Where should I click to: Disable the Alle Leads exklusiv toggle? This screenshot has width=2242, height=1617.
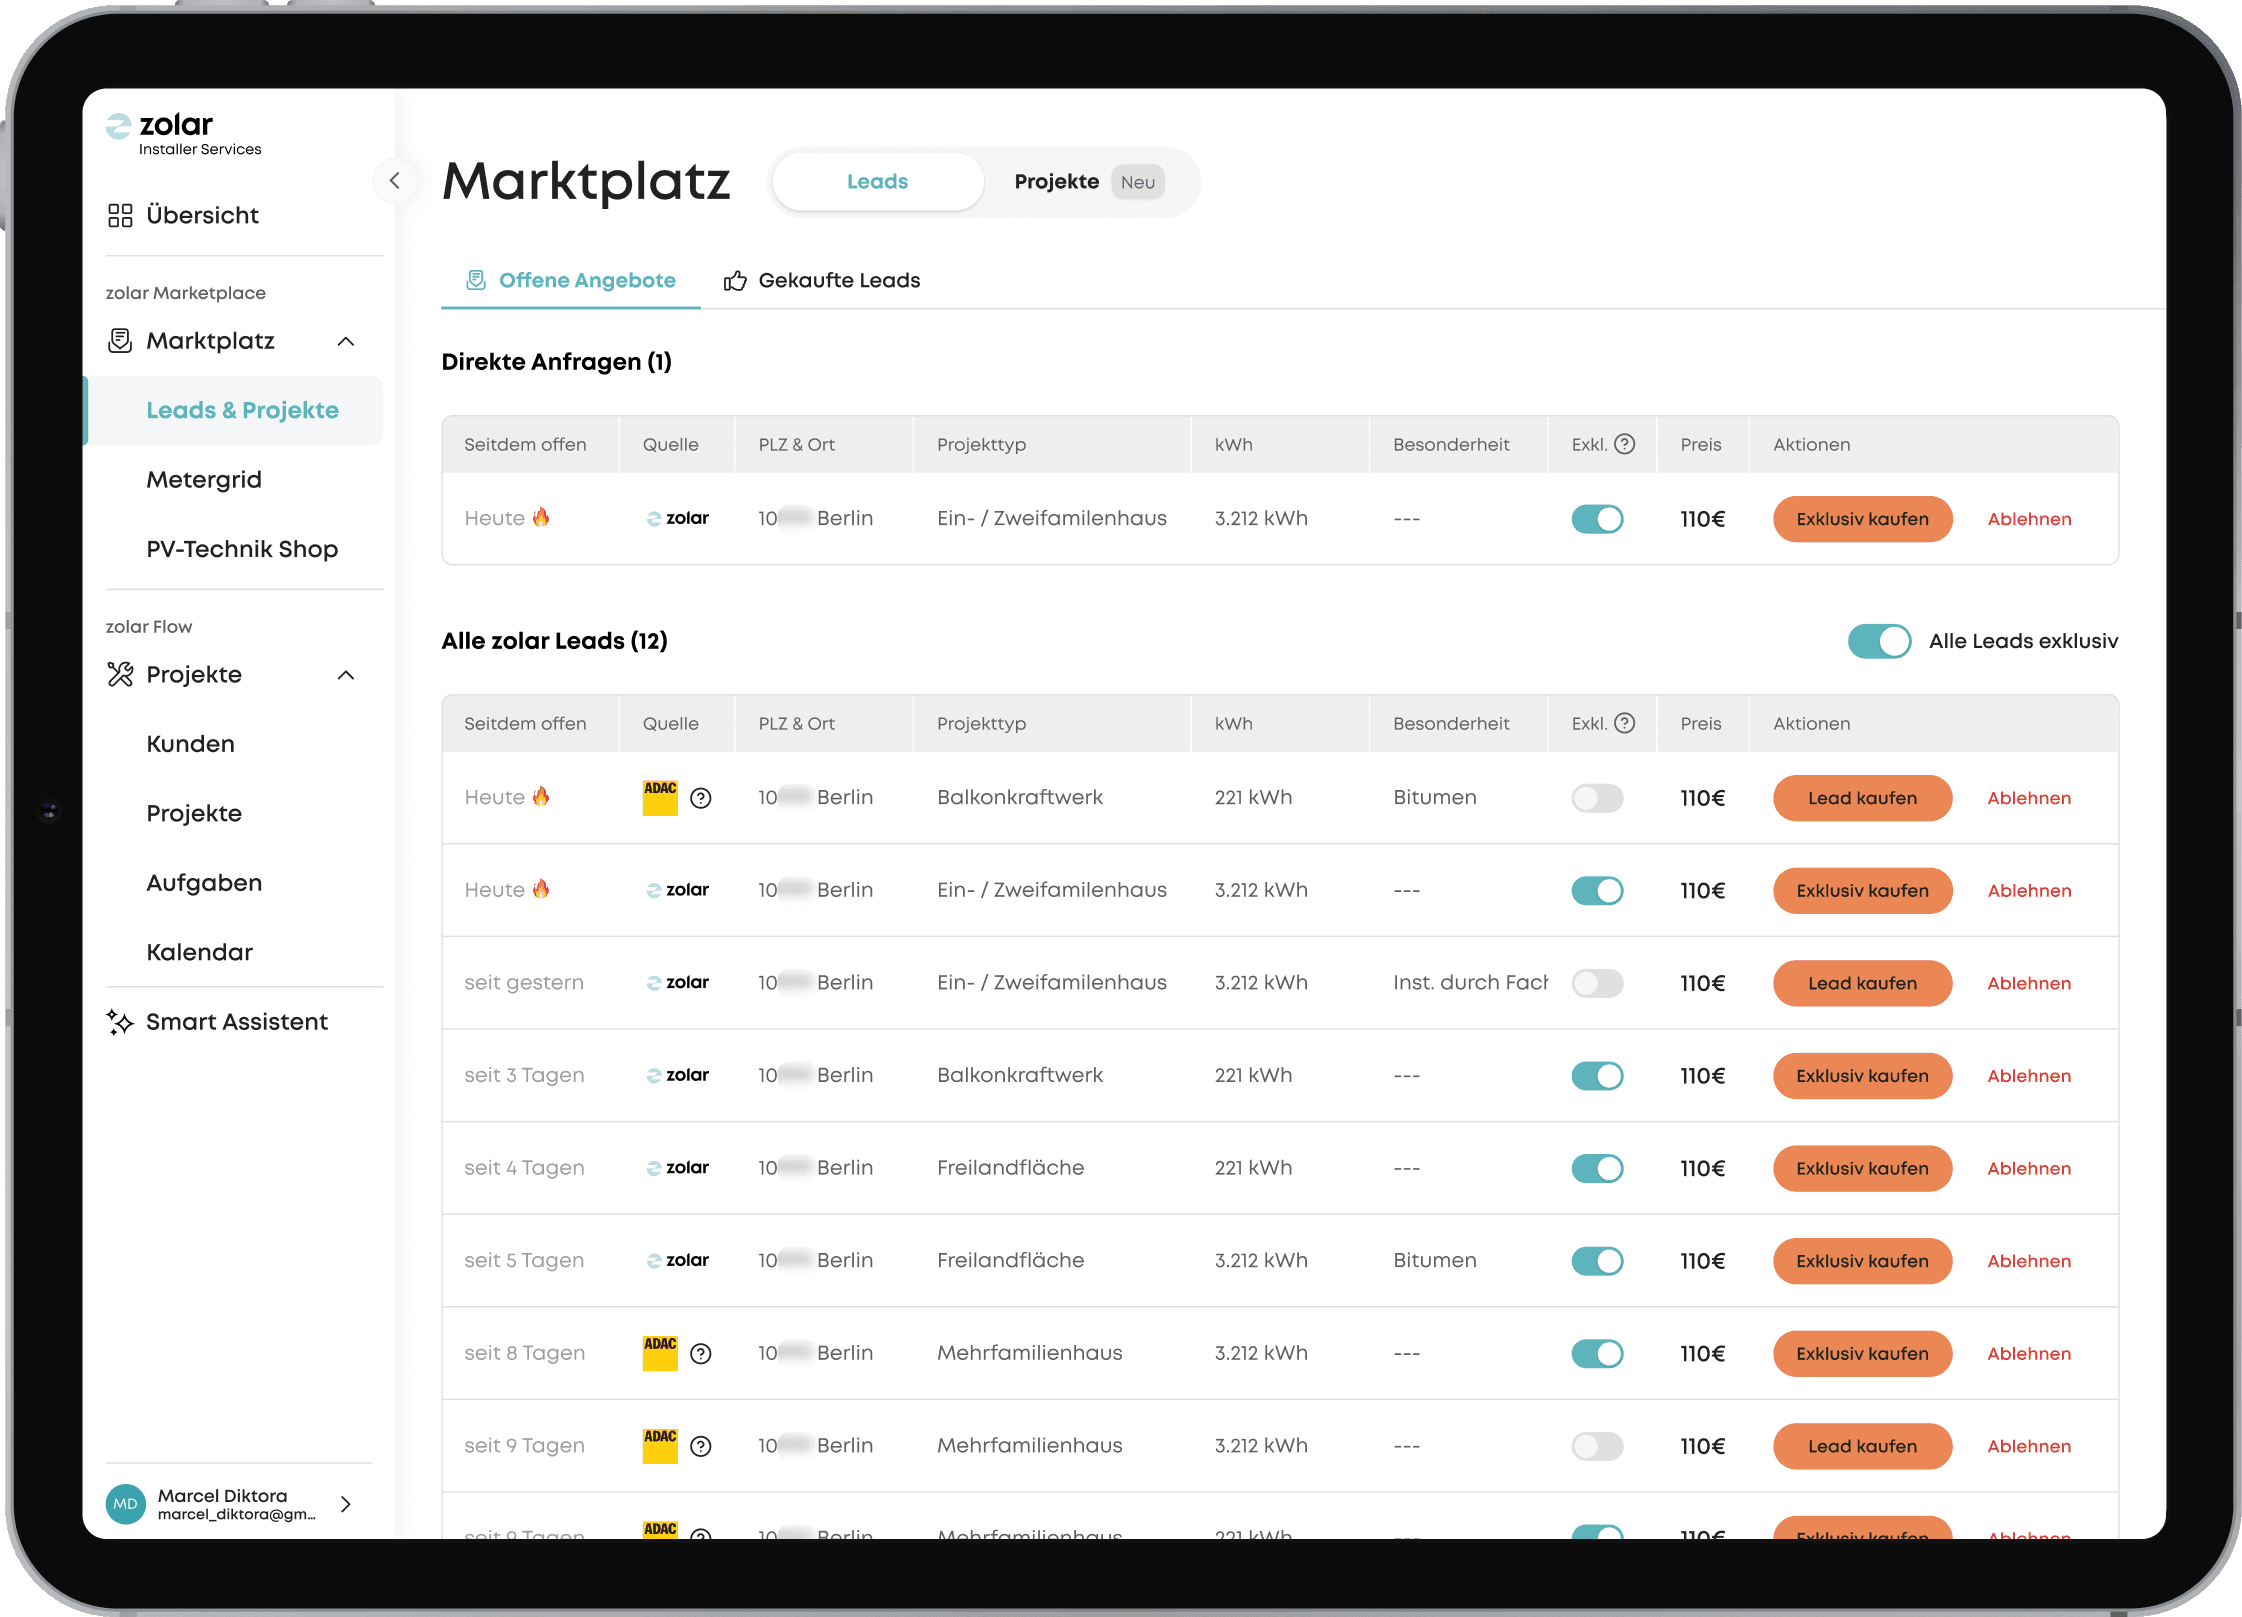[x=1878, y=641]
